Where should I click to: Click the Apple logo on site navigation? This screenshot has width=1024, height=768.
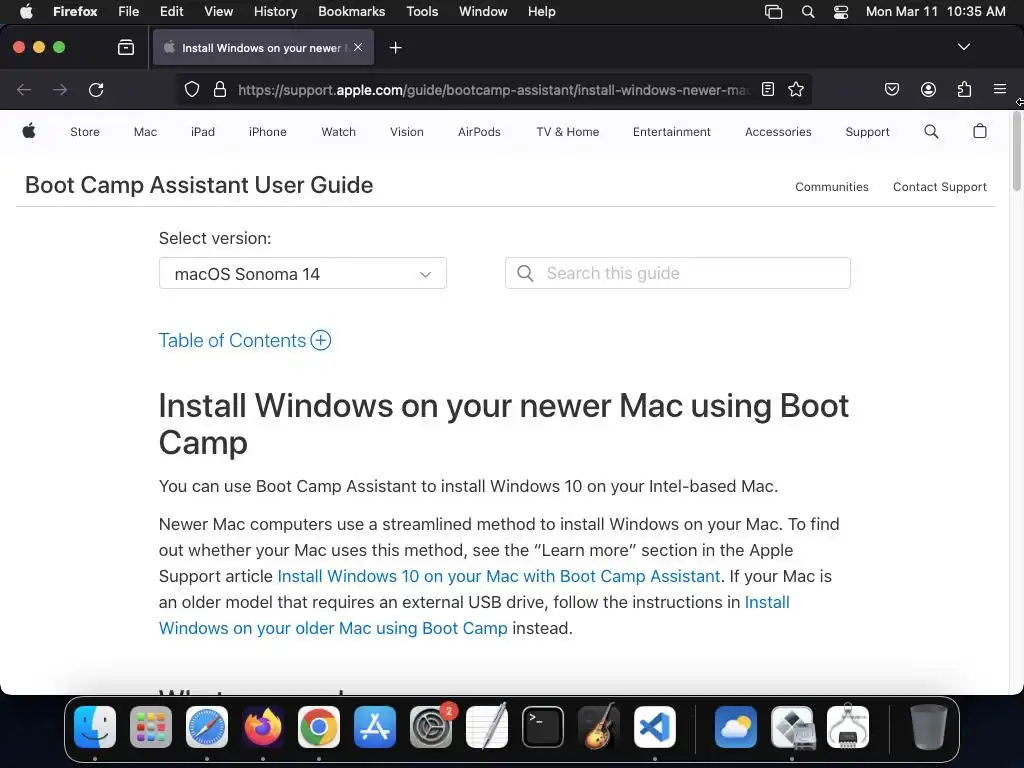pos(29,131)
